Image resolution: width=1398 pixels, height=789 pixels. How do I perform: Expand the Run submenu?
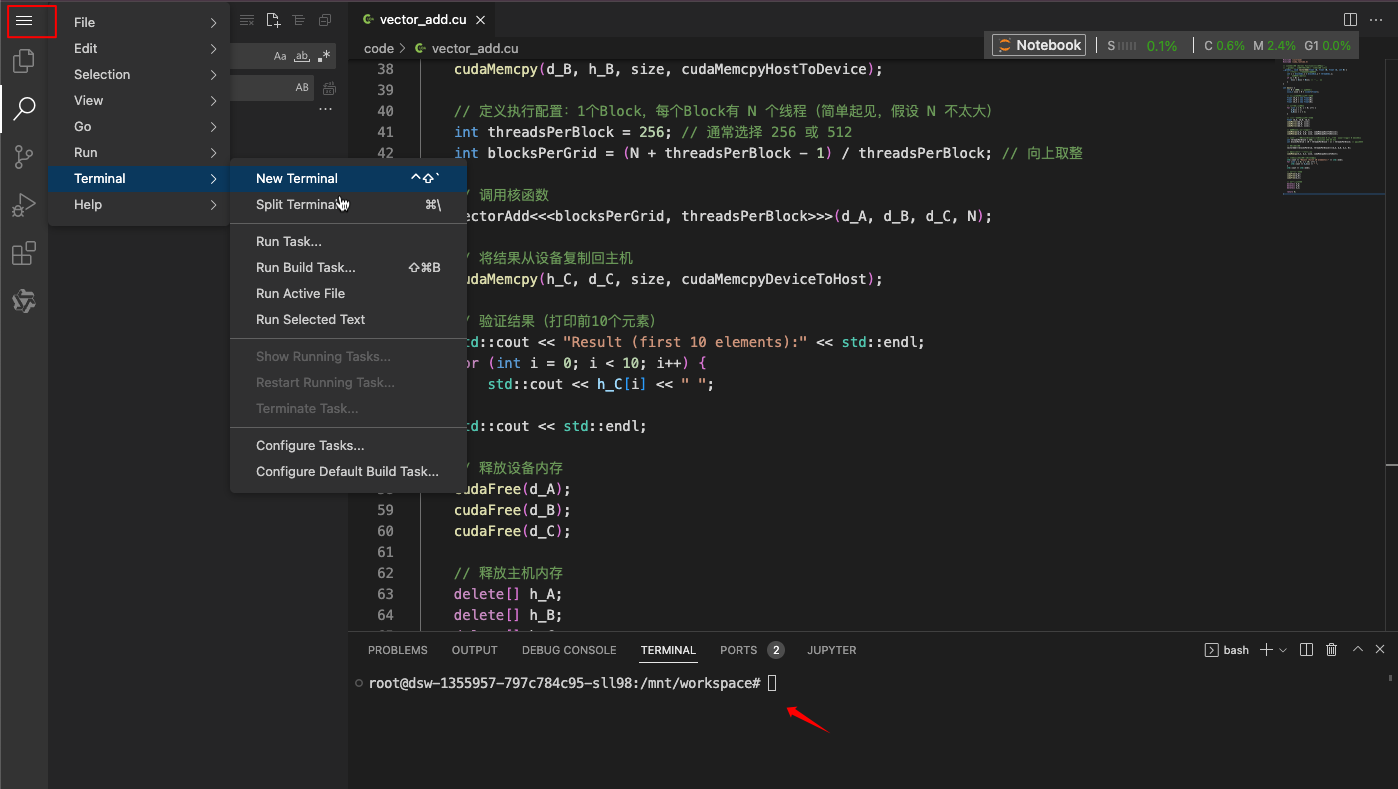coord(139,152)
